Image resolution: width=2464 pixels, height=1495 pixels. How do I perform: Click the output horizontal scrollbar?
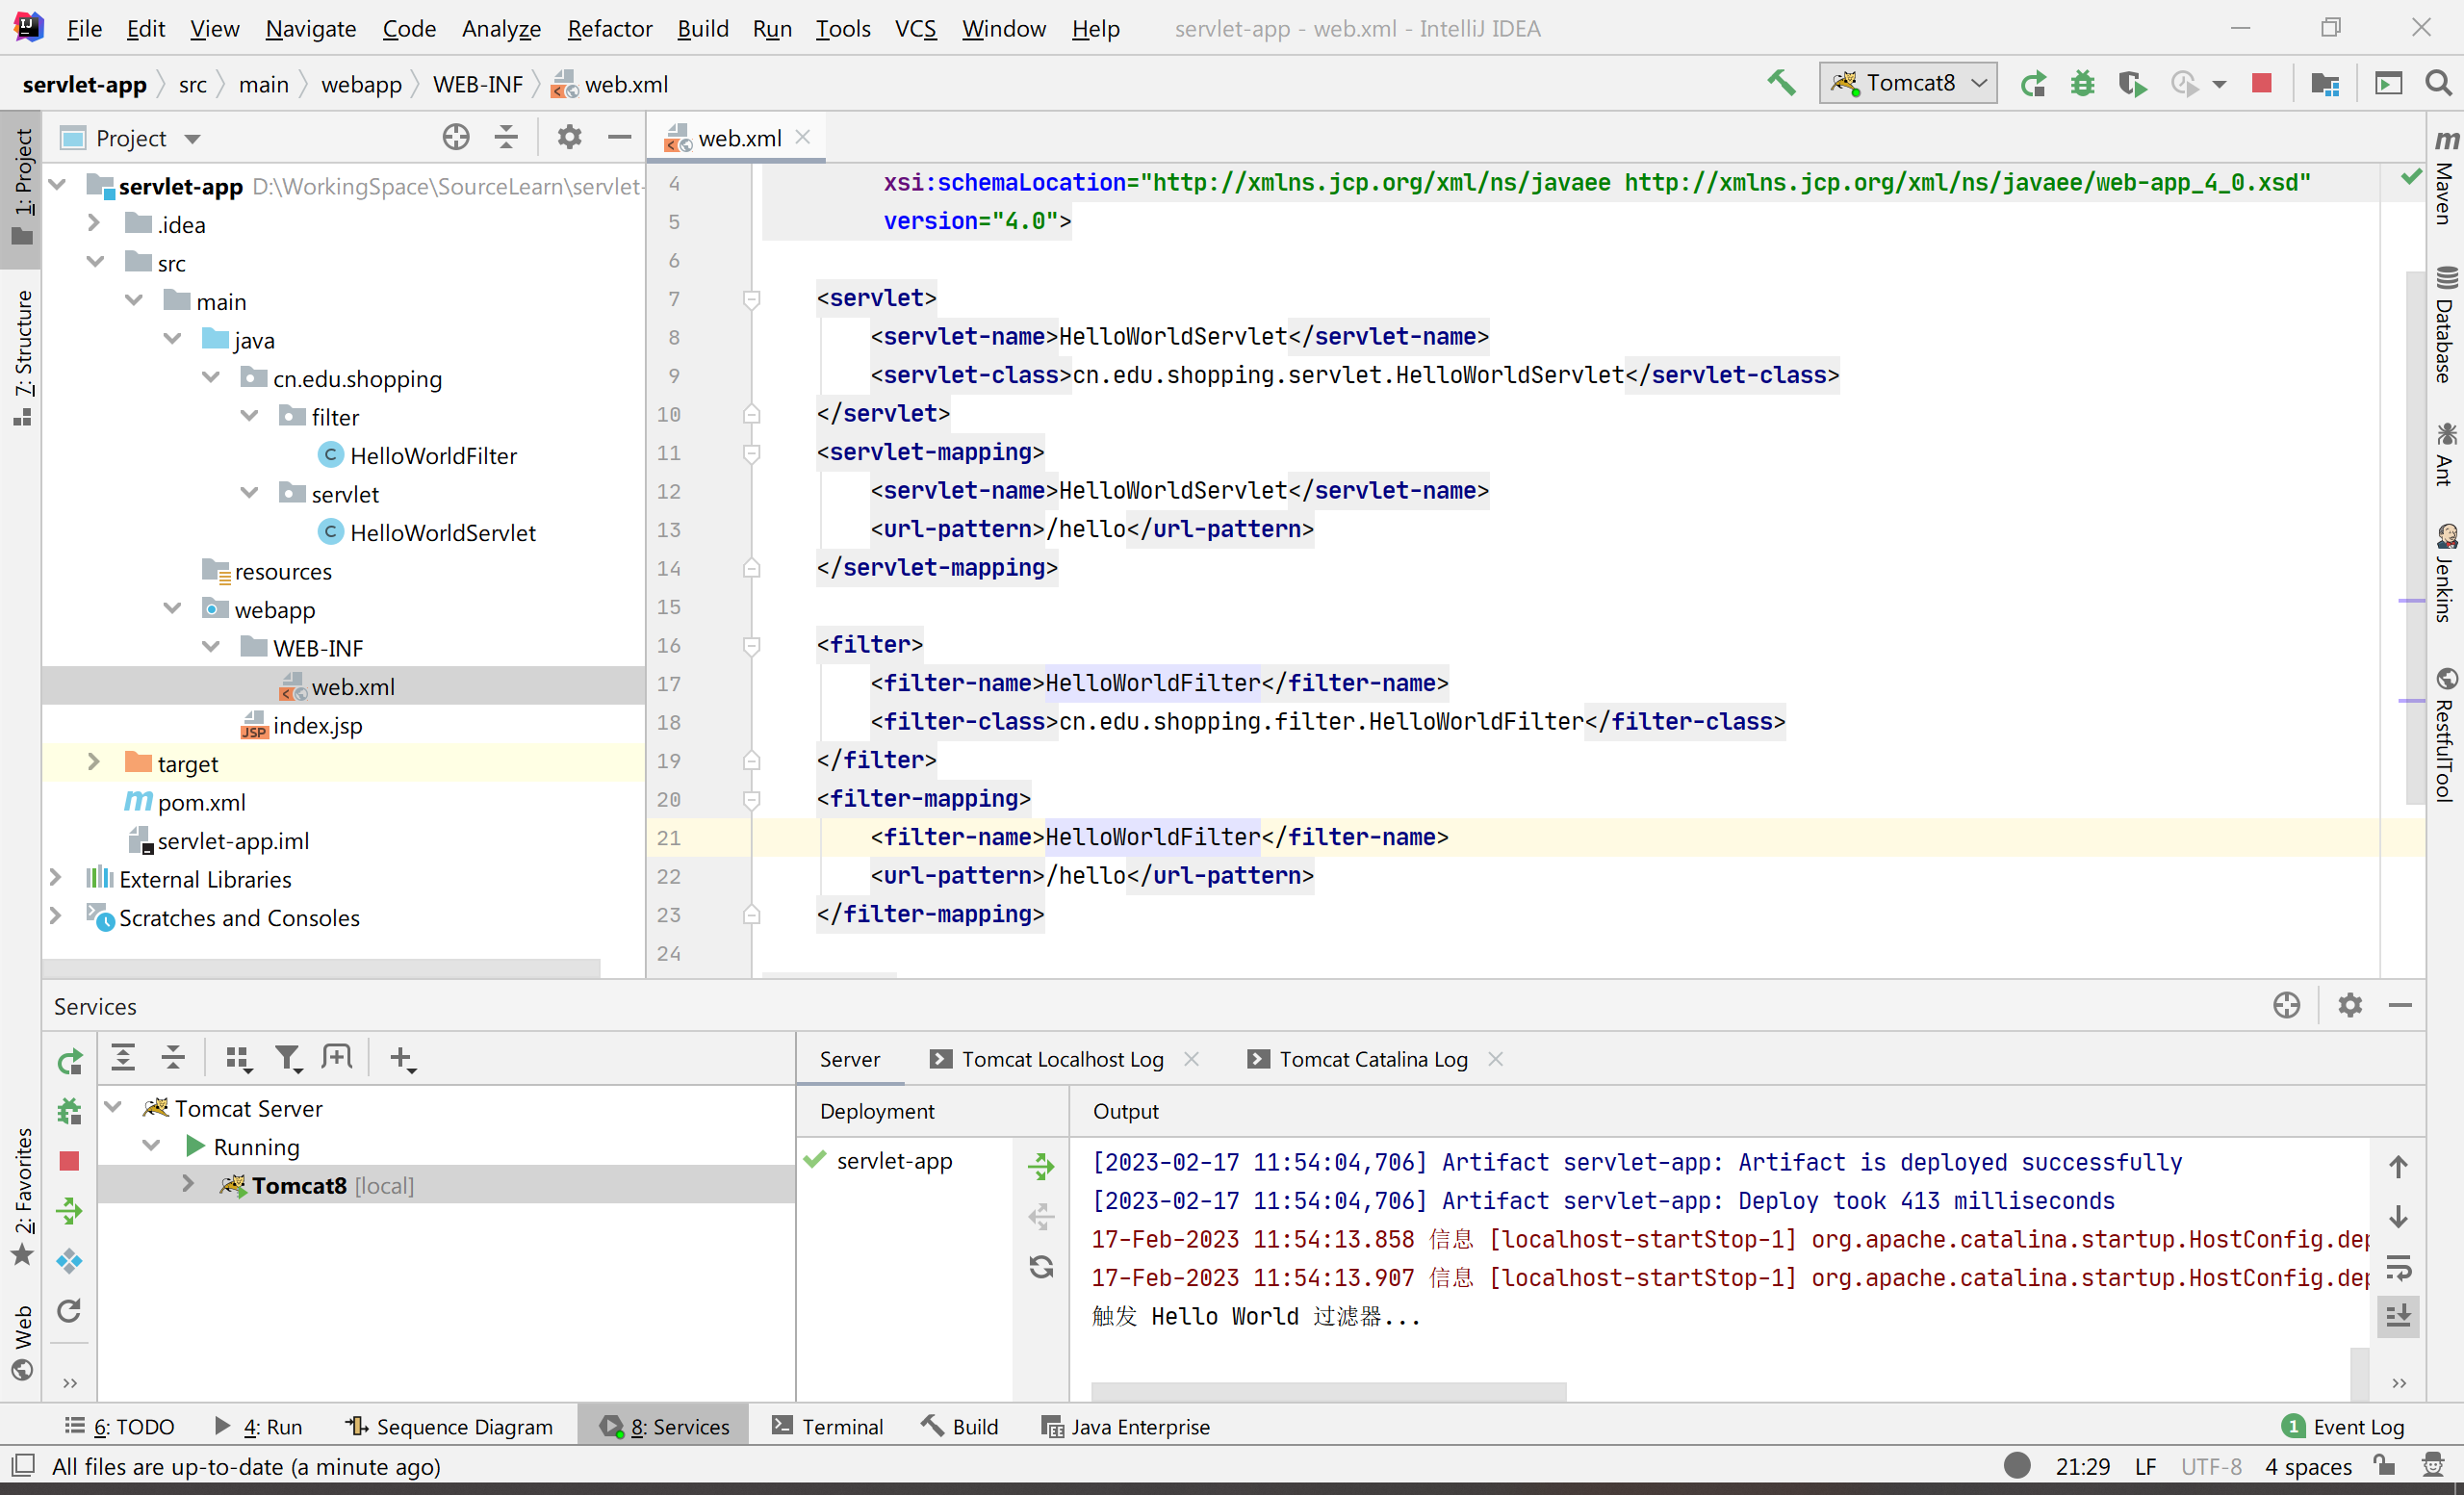pyautogui.click(x=1328, y=1392)
